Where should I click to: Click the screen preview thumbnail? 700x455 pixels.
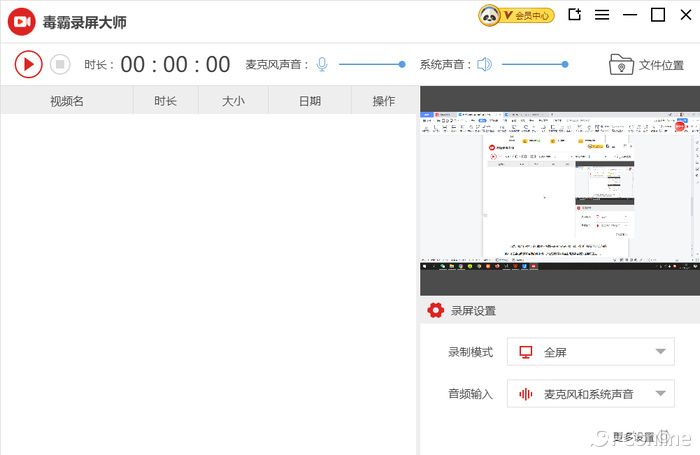click(x=560, y=191)
